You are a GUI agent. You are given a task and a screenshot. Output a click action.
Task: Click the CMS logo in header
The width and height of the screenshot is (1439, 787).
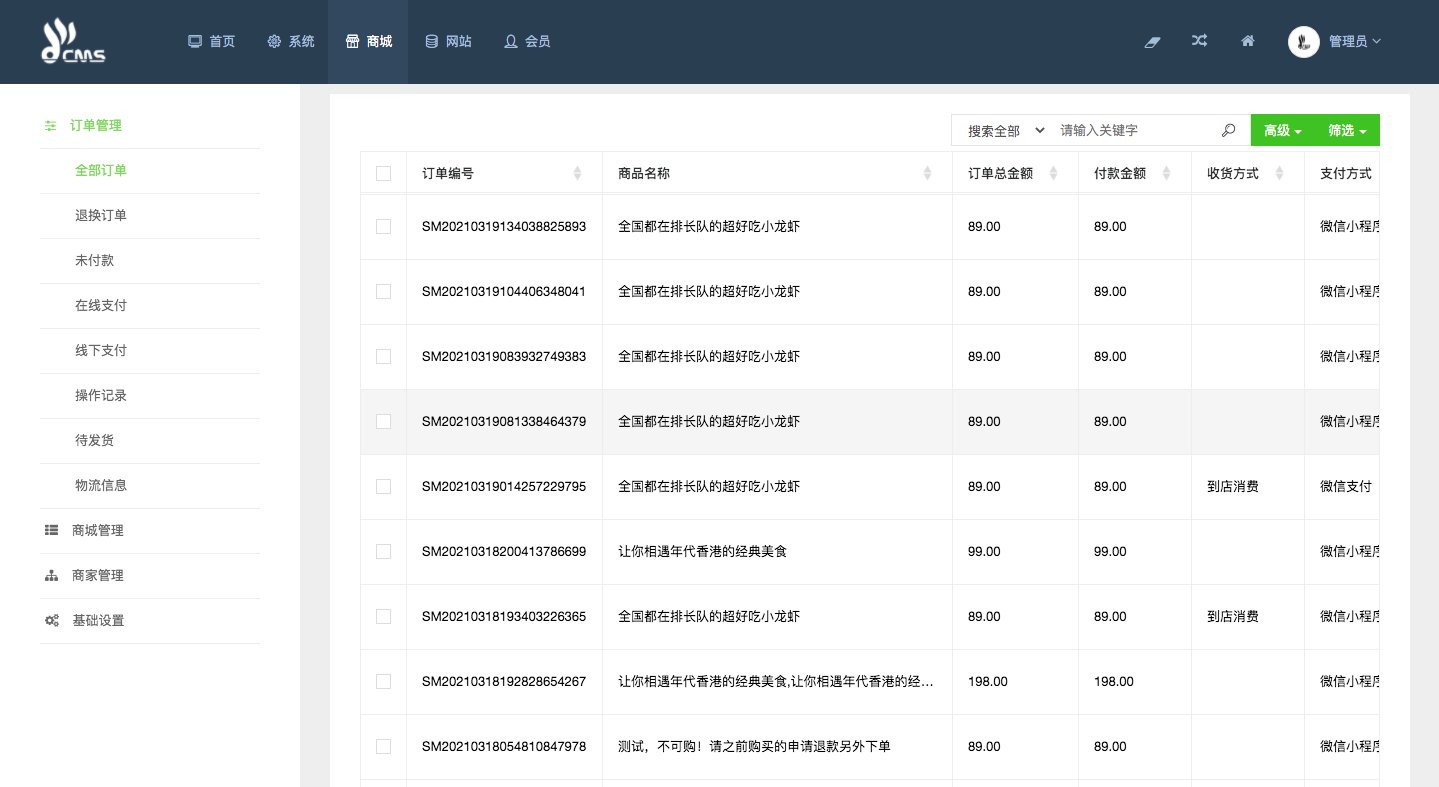click(x=72, y=42)
